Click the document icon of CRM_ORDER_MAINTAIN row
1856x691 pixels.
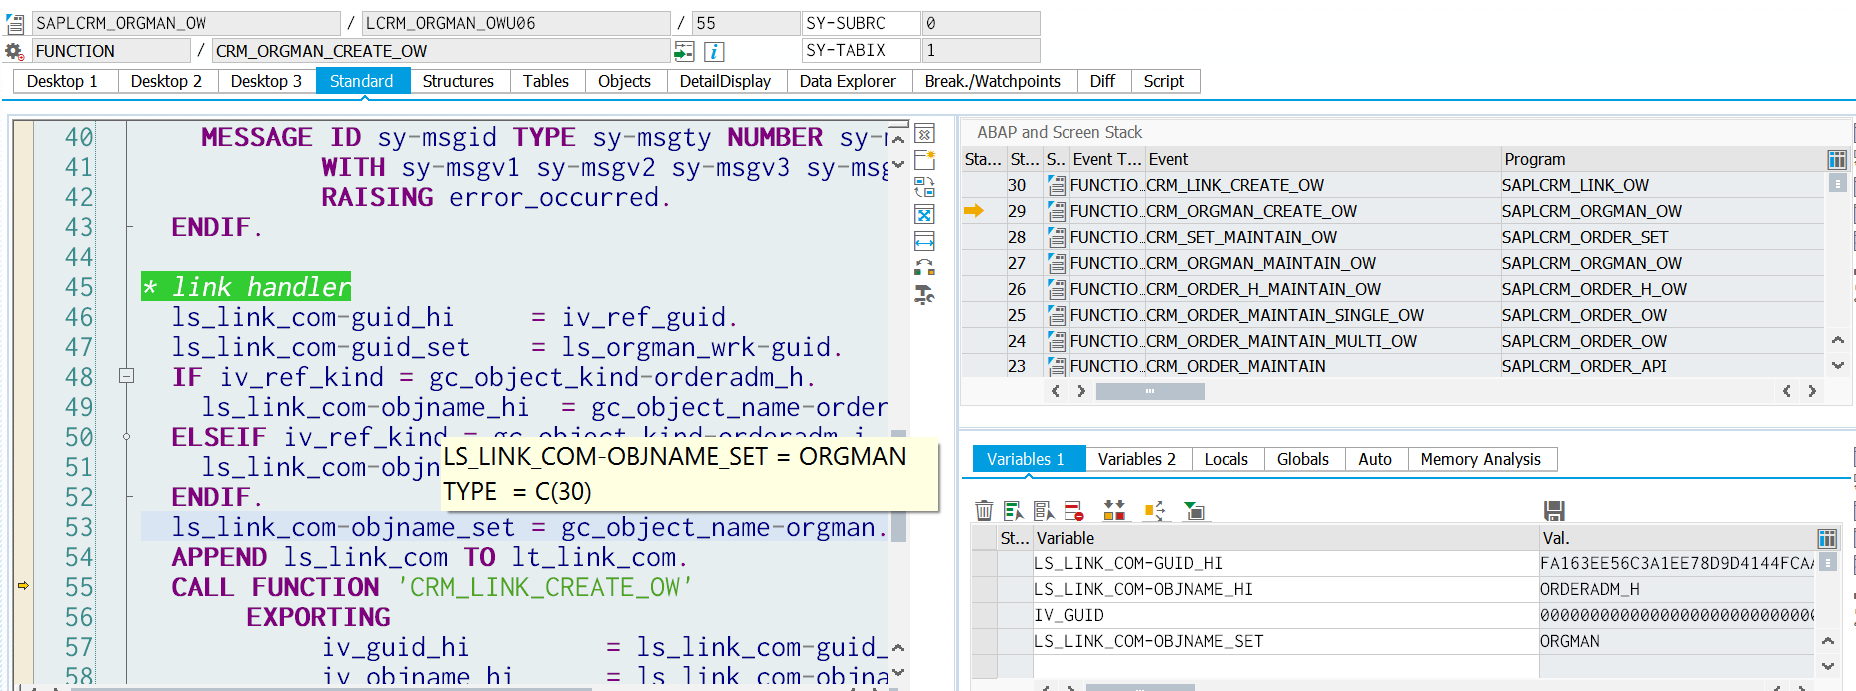tap(1057, 366)
